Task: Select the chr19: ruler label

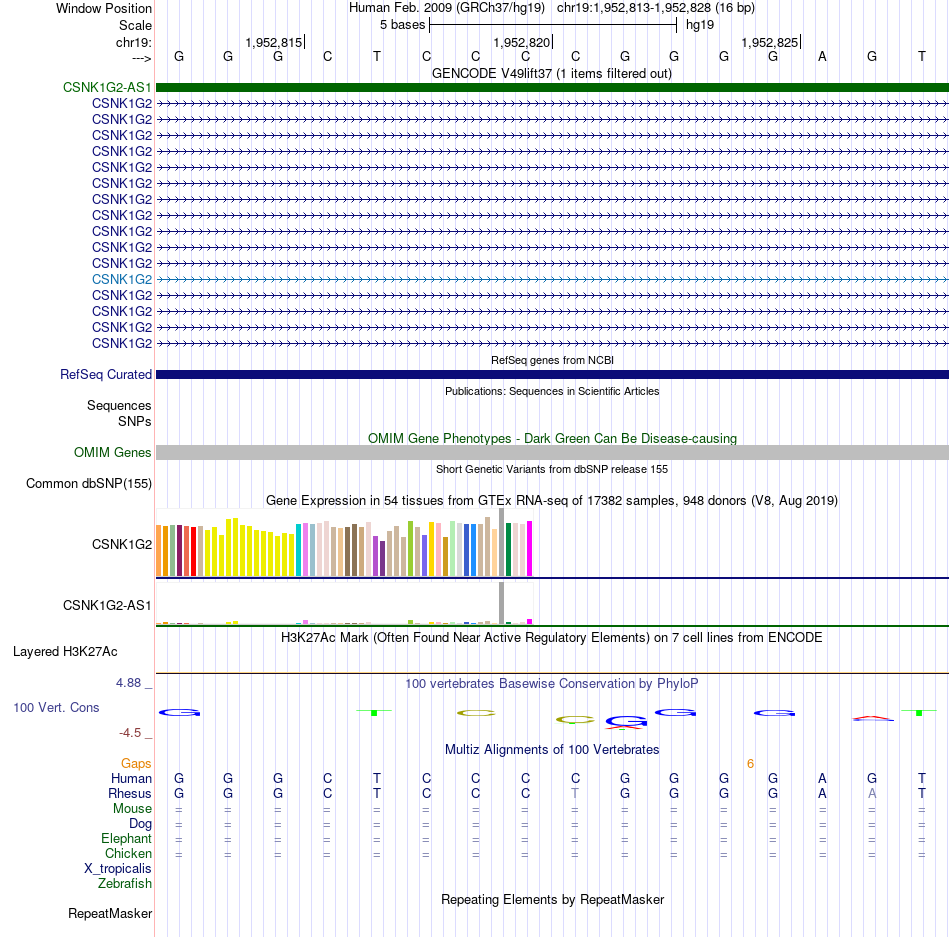Action: tap(133, 42)
